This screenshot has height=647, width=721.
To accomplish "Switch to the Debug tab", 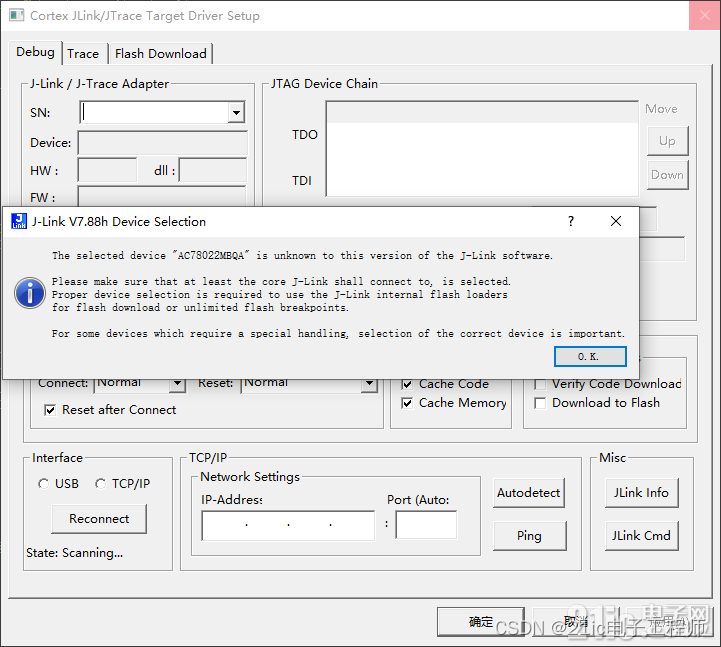I will point(35,52).
